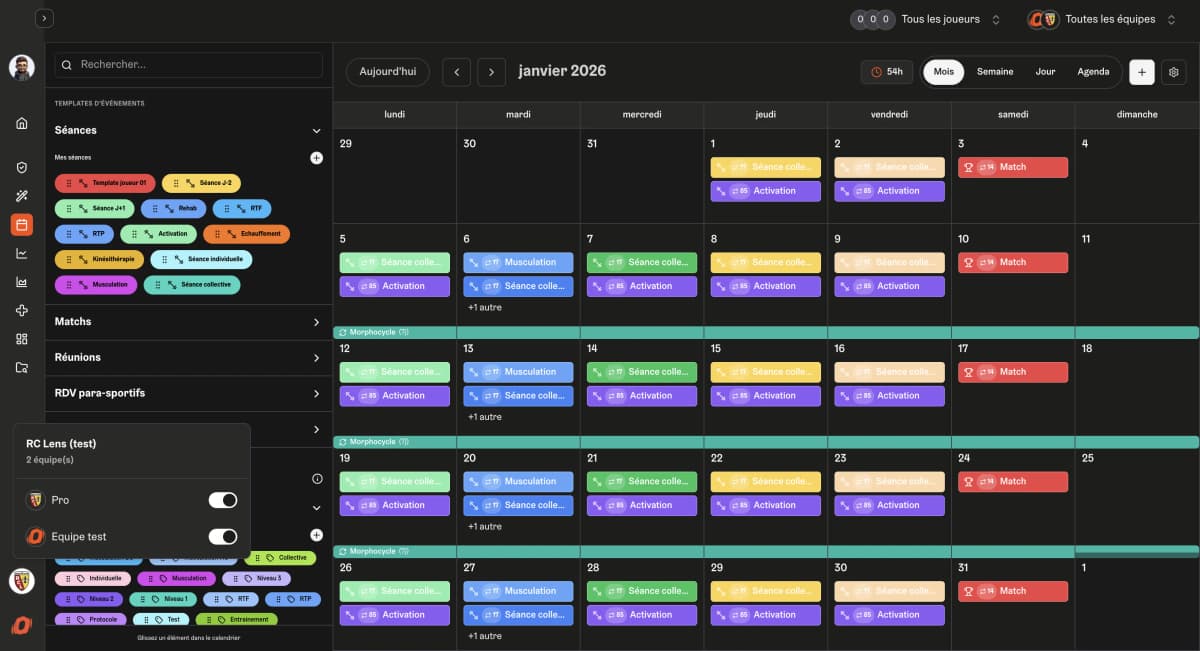Screen dimensions: 1200x651
Task: Toggle the Equipe test switch
Action: pos(222,537)
